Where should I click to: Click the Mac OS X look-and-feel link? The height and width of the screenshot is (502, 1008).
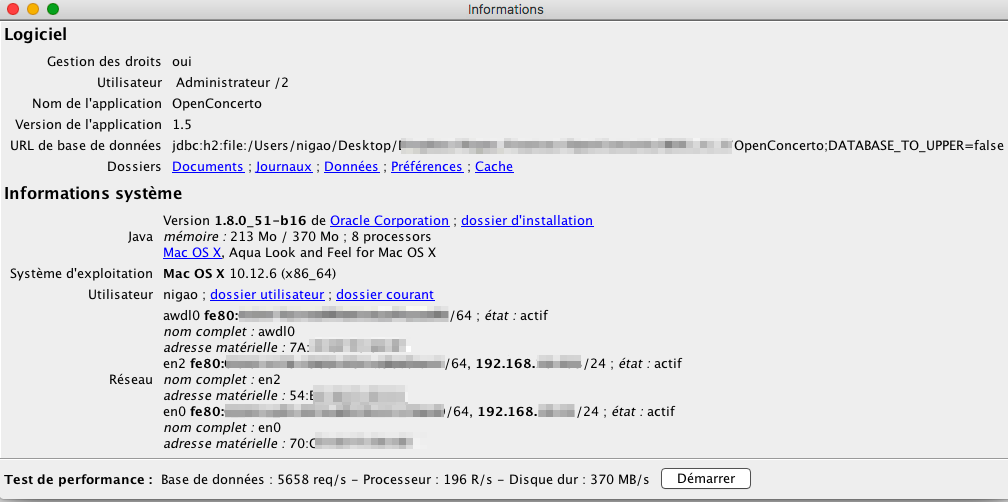tap(192, 253)
